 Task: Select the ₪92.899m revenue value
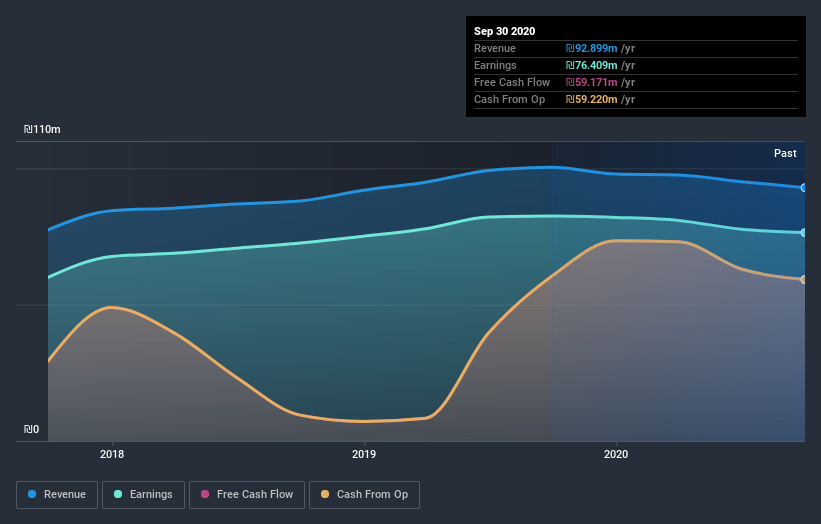[591, 48]
